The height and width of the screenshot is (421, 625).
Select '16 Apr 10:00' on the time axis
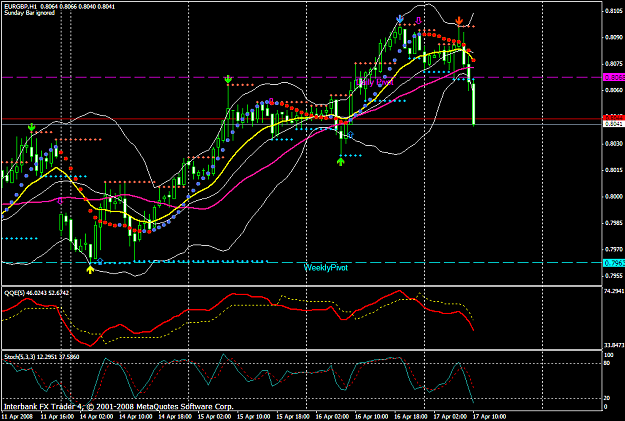coord(371,416)
